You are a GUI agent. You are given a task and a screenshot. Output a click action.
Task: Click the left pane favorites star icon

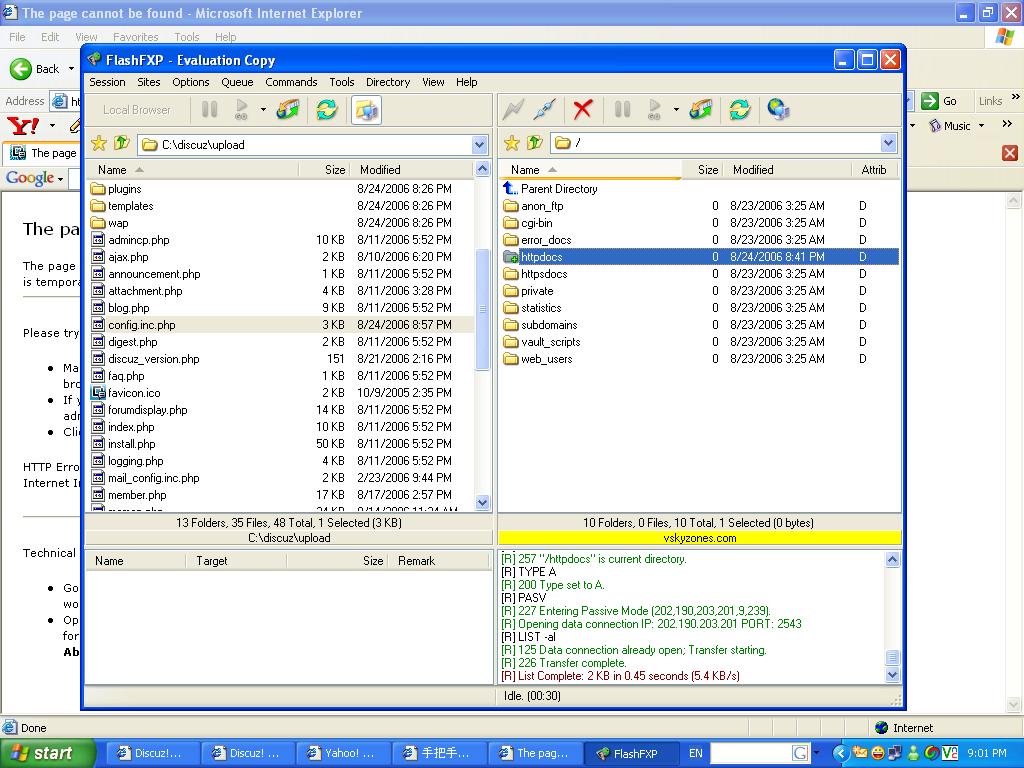tap(99, 144)
